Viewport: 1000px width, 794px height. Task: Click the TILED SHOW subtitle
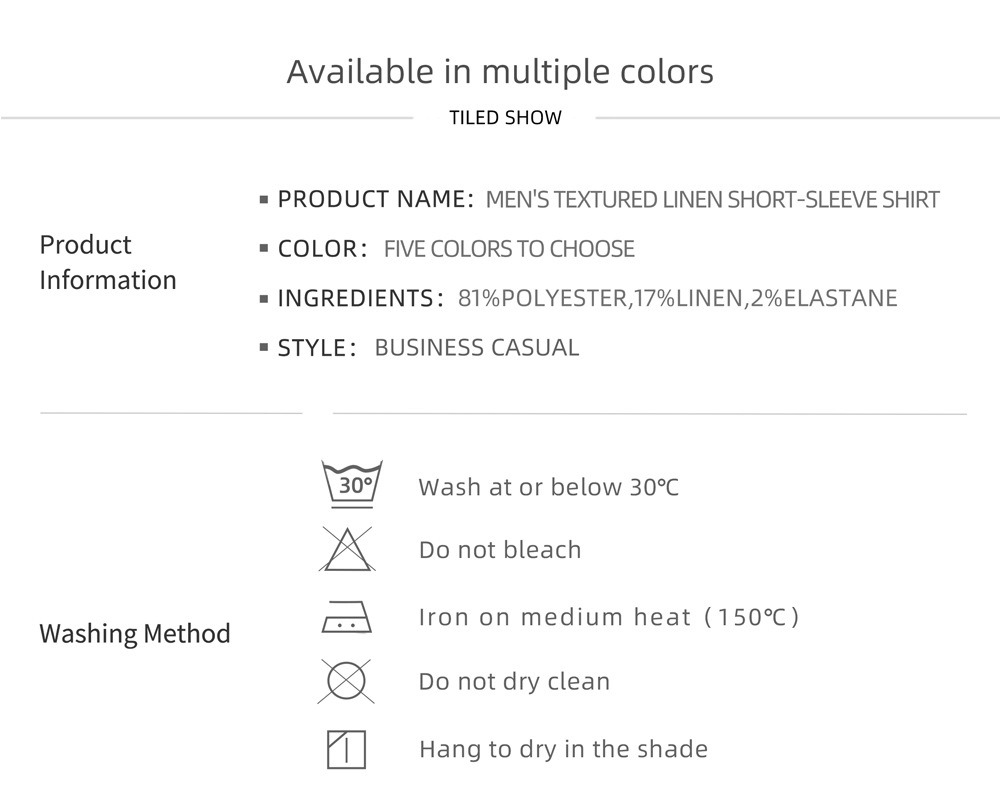(x=505, y=118)
